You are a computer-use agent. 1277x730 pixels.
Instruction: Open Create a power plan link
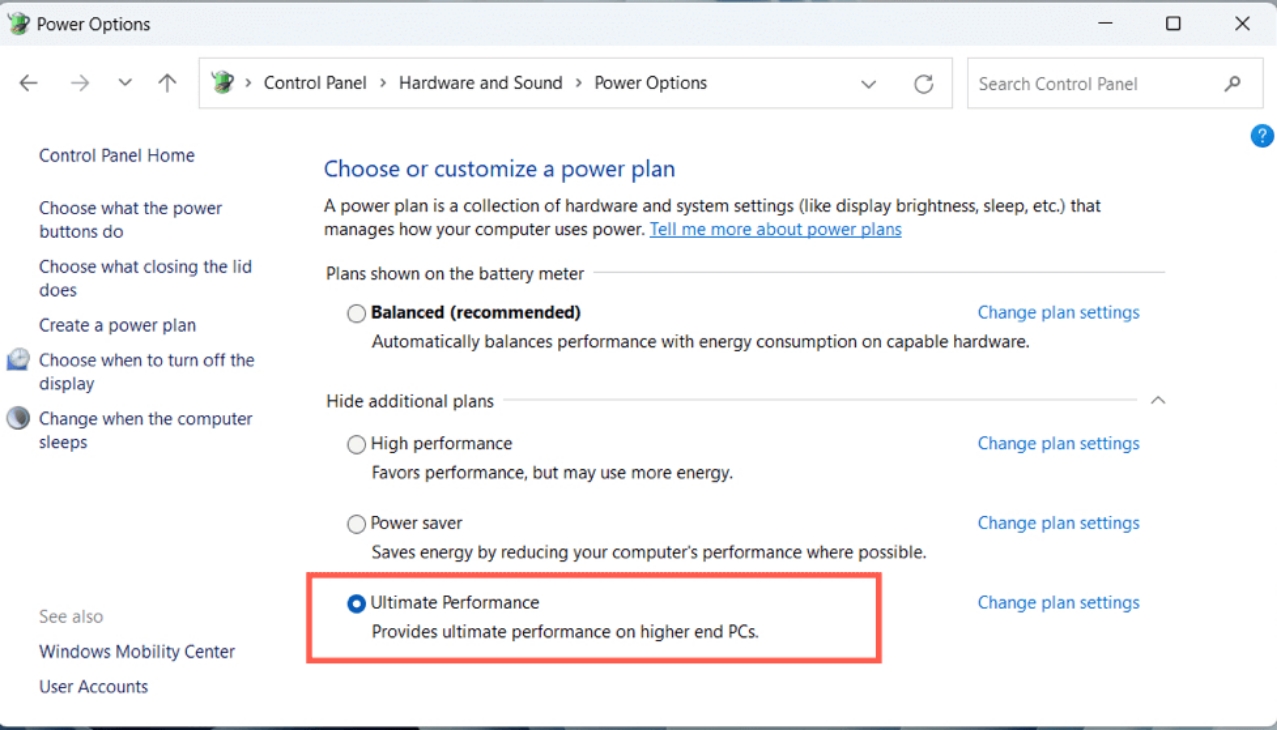(x=117, y=325)
